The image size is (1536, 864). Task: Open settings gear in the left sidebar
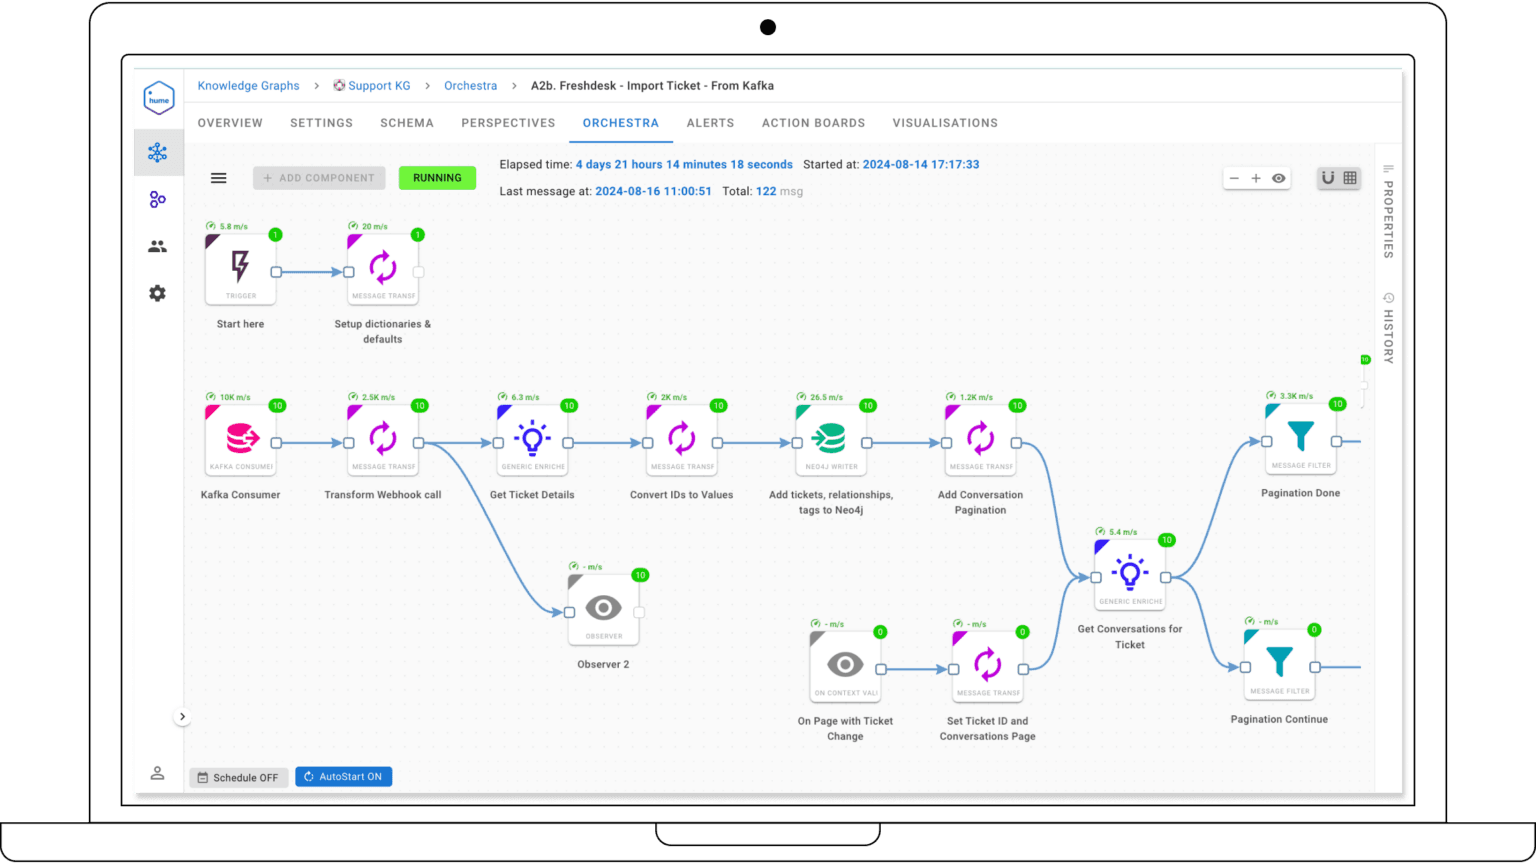157,292
